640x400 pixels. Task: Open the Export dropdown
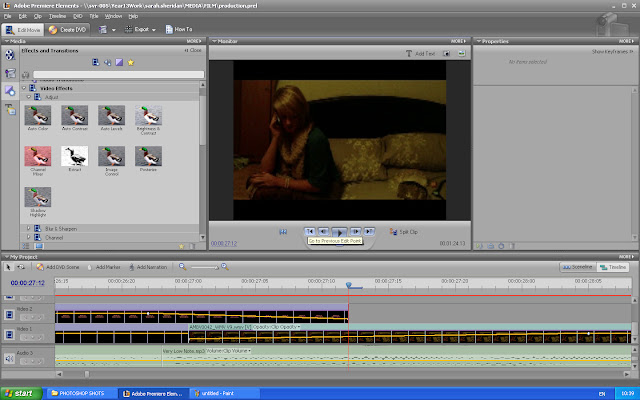pos(140,29)
